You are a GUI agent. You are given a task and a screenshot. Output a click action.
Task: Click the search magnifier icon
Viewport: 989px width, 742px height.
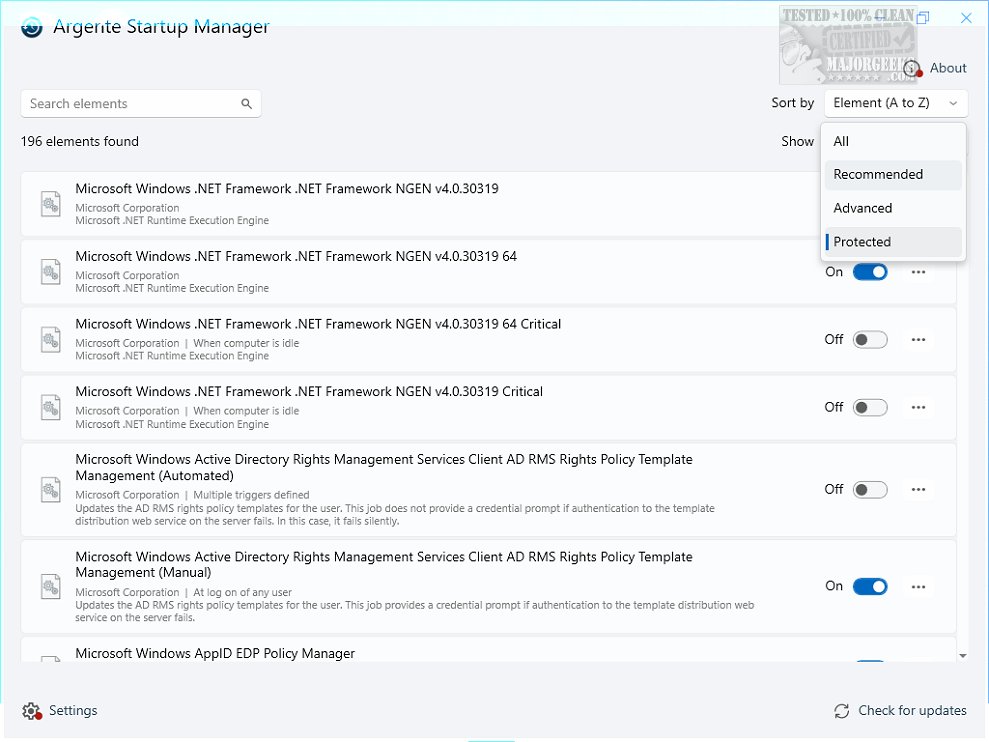click(246, 104)
